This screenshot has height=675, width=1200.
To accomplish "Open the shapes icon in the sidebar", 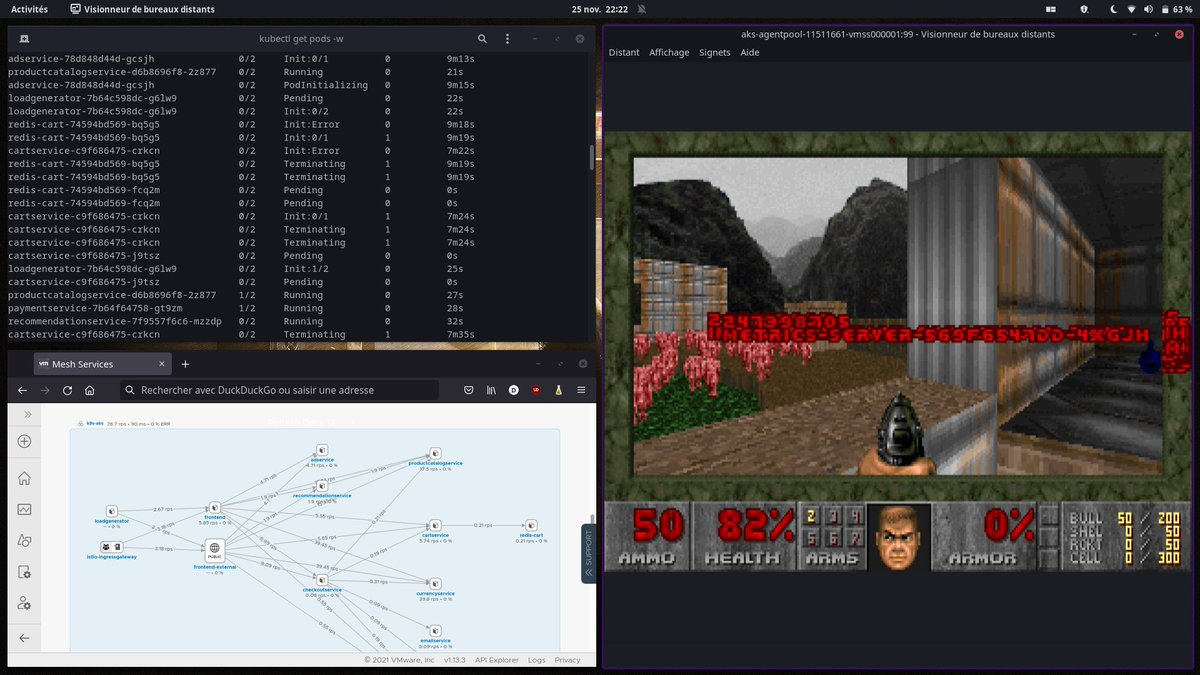I will (24, 540).
